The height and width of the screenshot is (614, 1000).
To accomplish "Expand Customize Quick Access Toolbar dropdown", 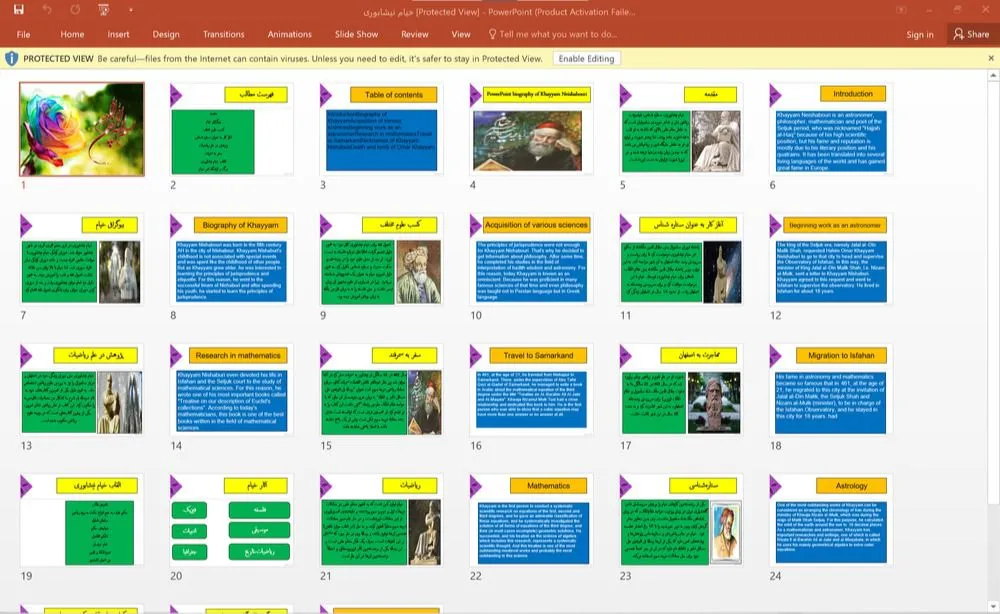I will pyautogui.click(x=129, y=10).
